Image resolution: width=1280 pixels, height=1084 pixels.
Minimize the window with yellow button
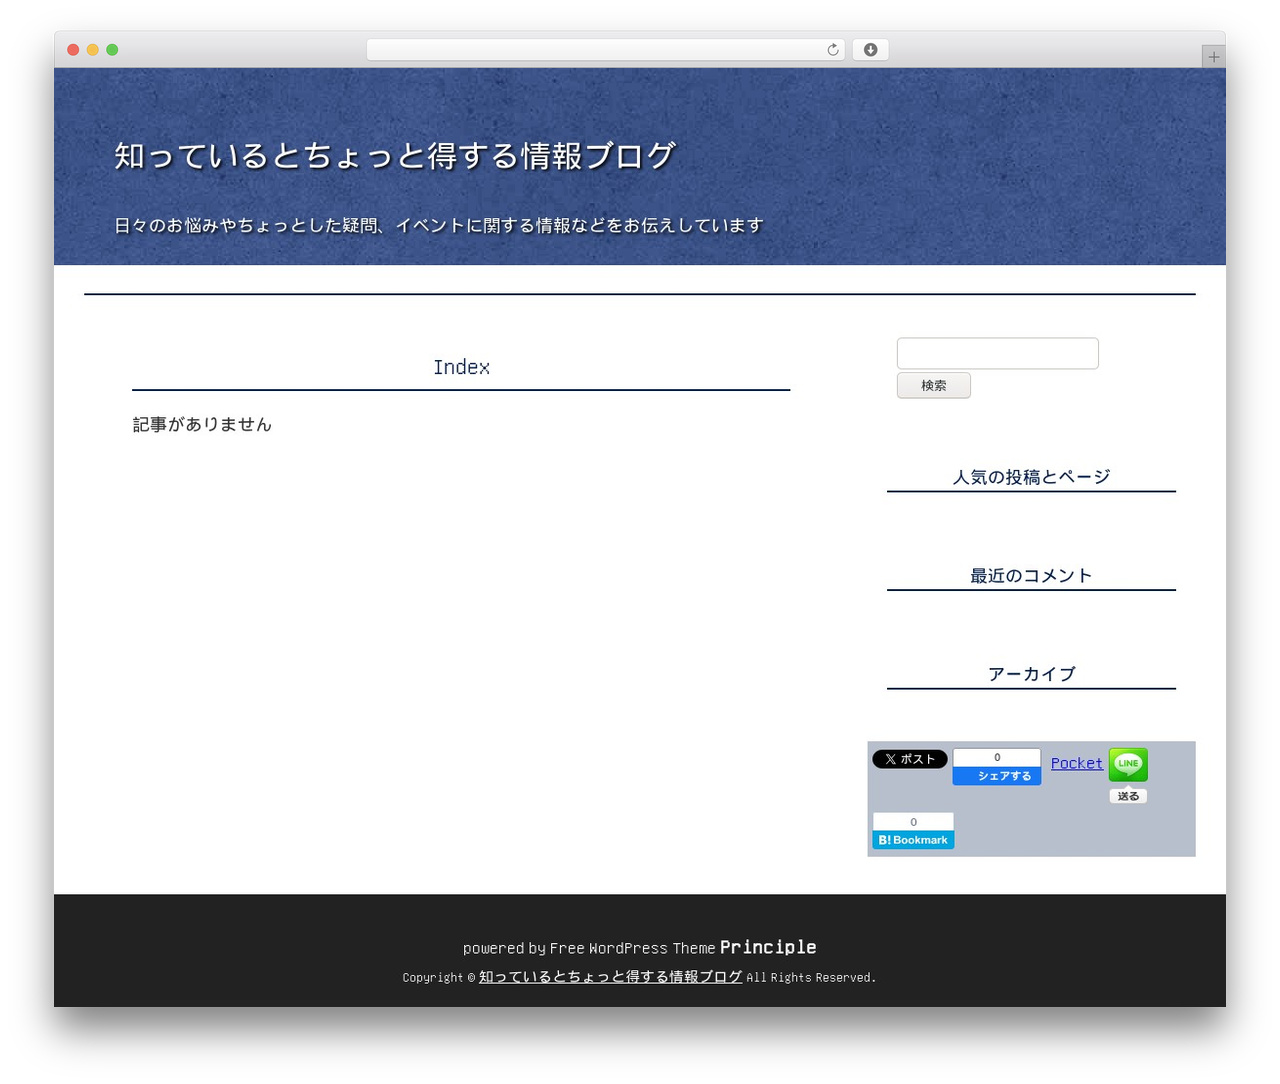(x=92, y=50)
